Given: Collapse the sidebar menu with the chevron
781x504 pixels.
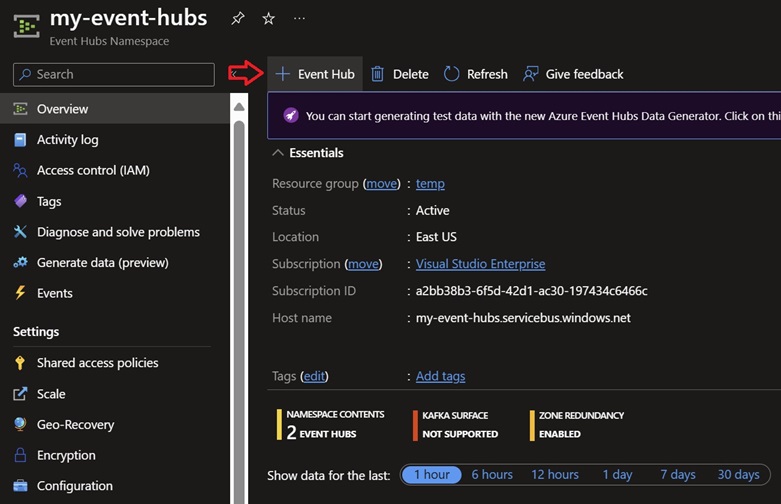Looking at the screenshot, I should [x=234, y=74].
